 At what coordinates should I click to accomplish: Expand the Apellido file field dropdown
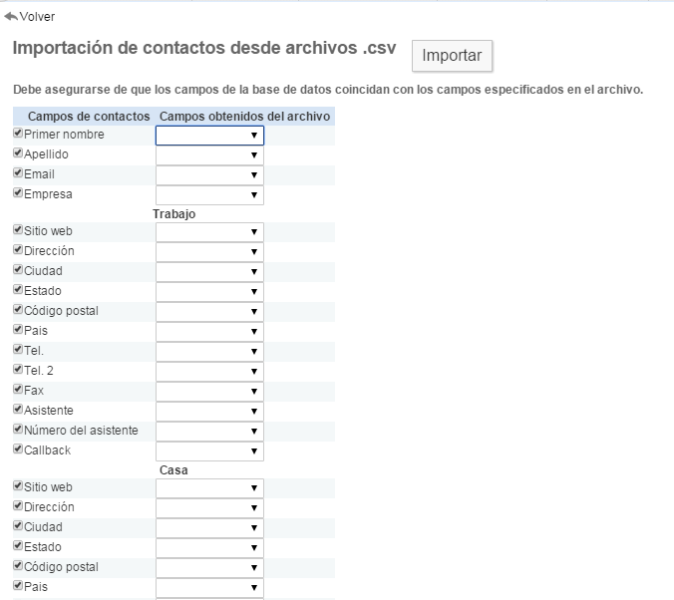click(209, 155)
